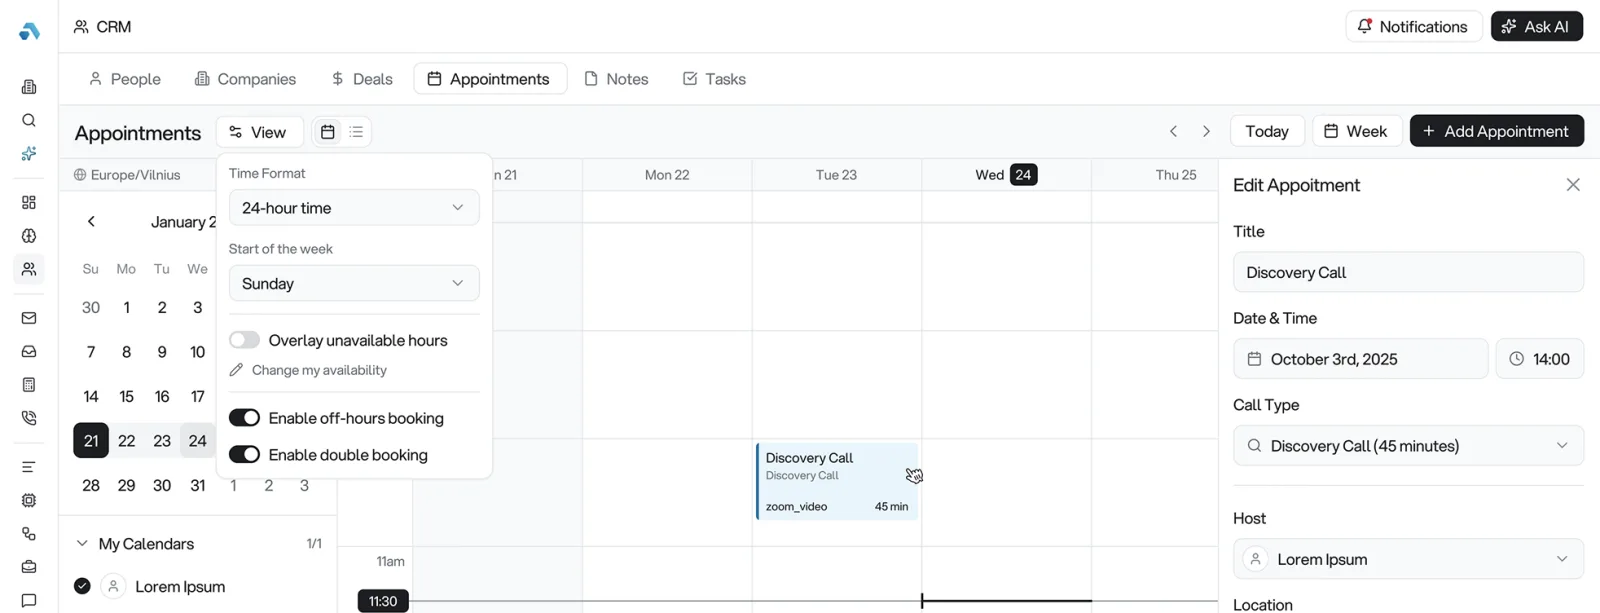Uncheck the Lorem Ipsum calendar
This screenshot has height=613, width=1600.
(81, 585)
